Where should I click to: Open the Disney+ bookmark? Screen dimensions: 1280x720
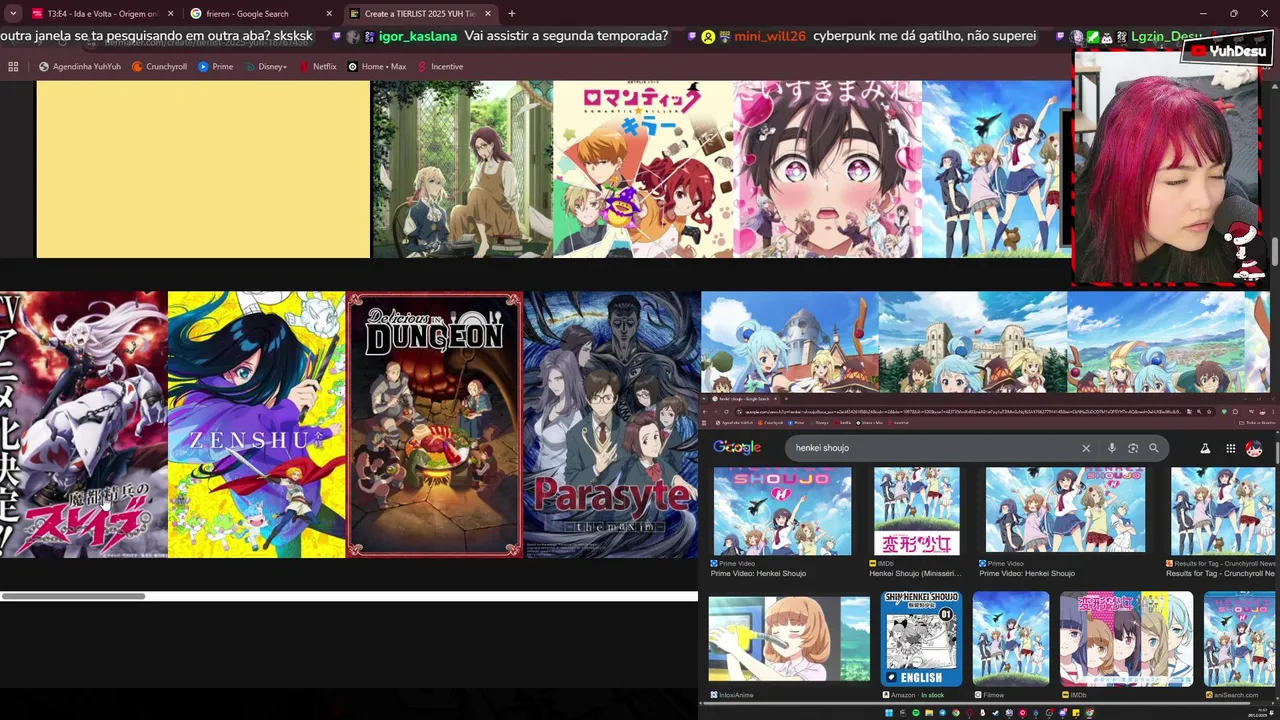coord(265,66)
